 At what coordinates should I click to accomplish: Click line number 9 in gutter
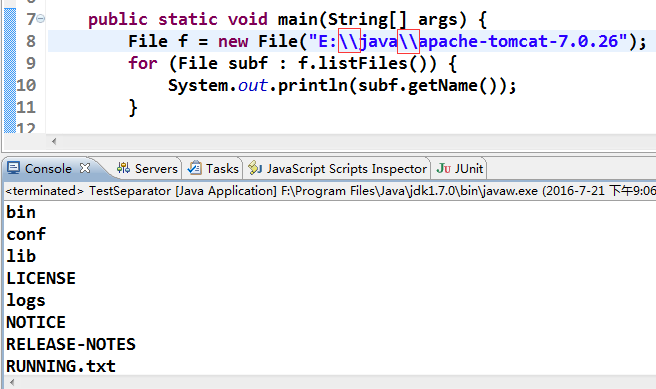point(31,63)
